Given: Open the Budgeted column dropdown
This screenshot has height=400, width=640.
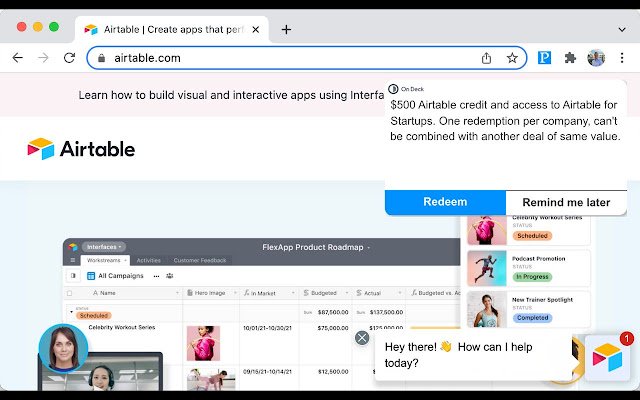Looking at the screenshot, I should pyautogui.click(x=347, y=293).
